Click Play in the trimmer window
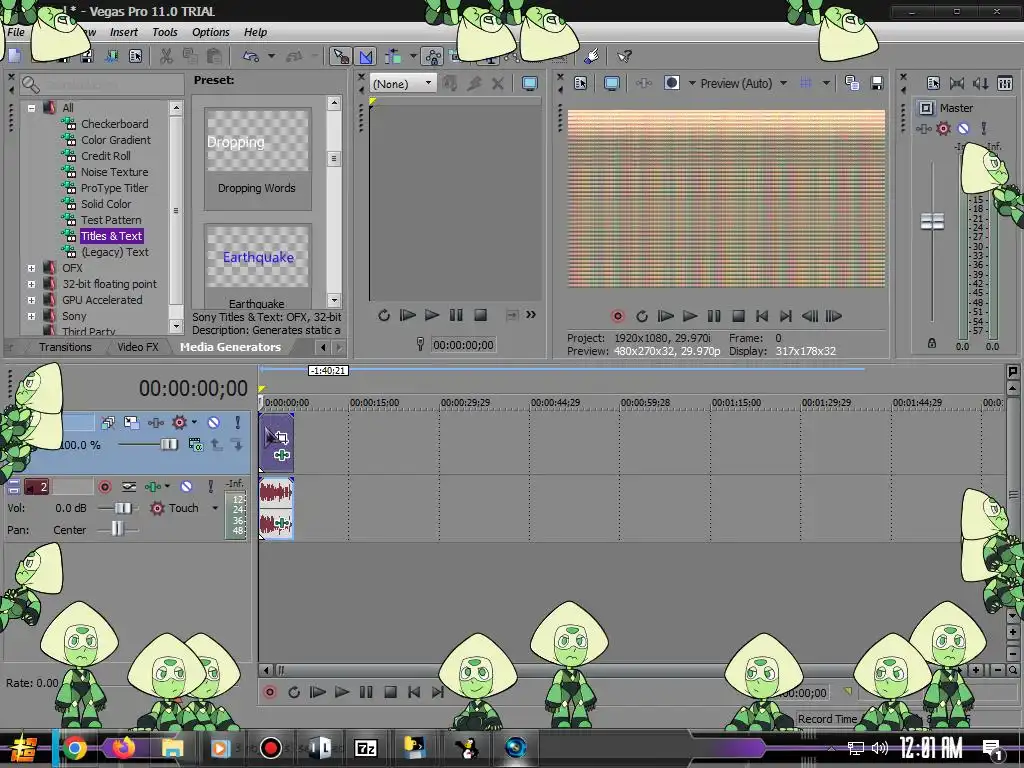 (x=432, y=315)
